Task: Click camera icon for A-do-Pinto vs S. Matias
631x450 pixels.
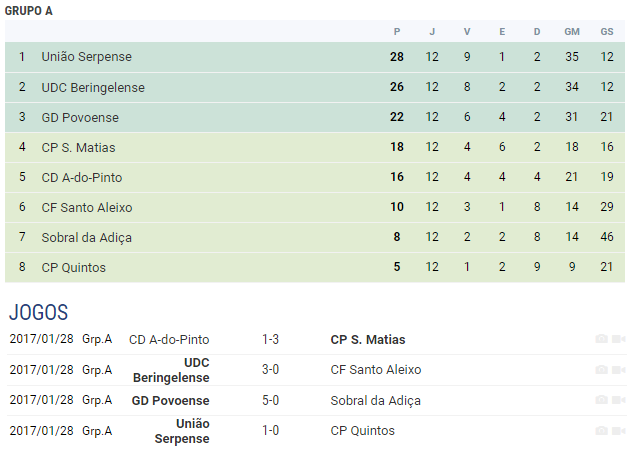Action: pos(601,340)
